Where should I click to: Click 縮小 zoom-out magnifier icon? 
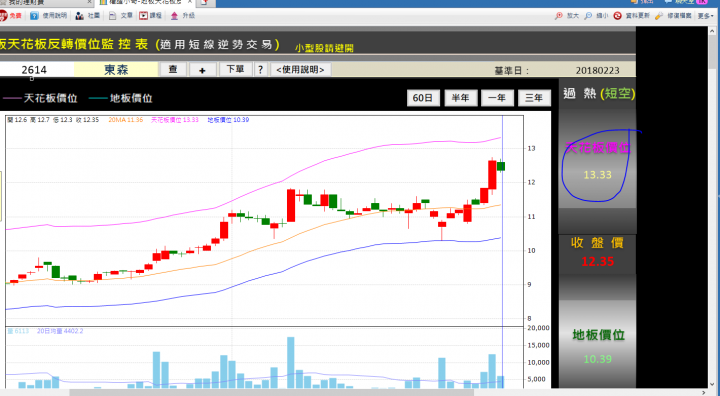[x=588, y=16]
